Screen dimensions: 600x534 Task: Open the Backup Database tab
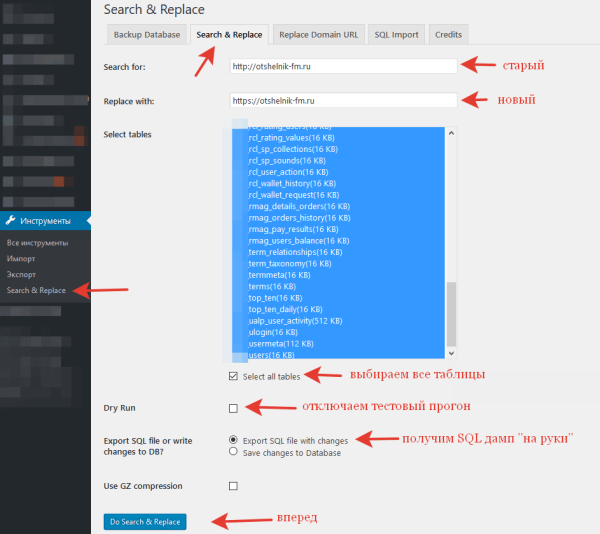click(146, 35)
